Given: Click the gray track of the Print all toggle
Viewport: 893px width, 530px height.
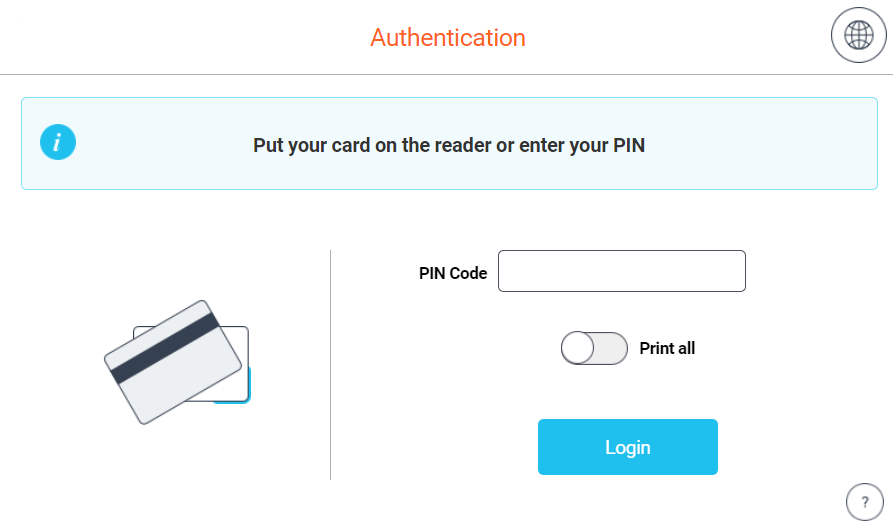Looking at the screenshot, I should 611,348.
